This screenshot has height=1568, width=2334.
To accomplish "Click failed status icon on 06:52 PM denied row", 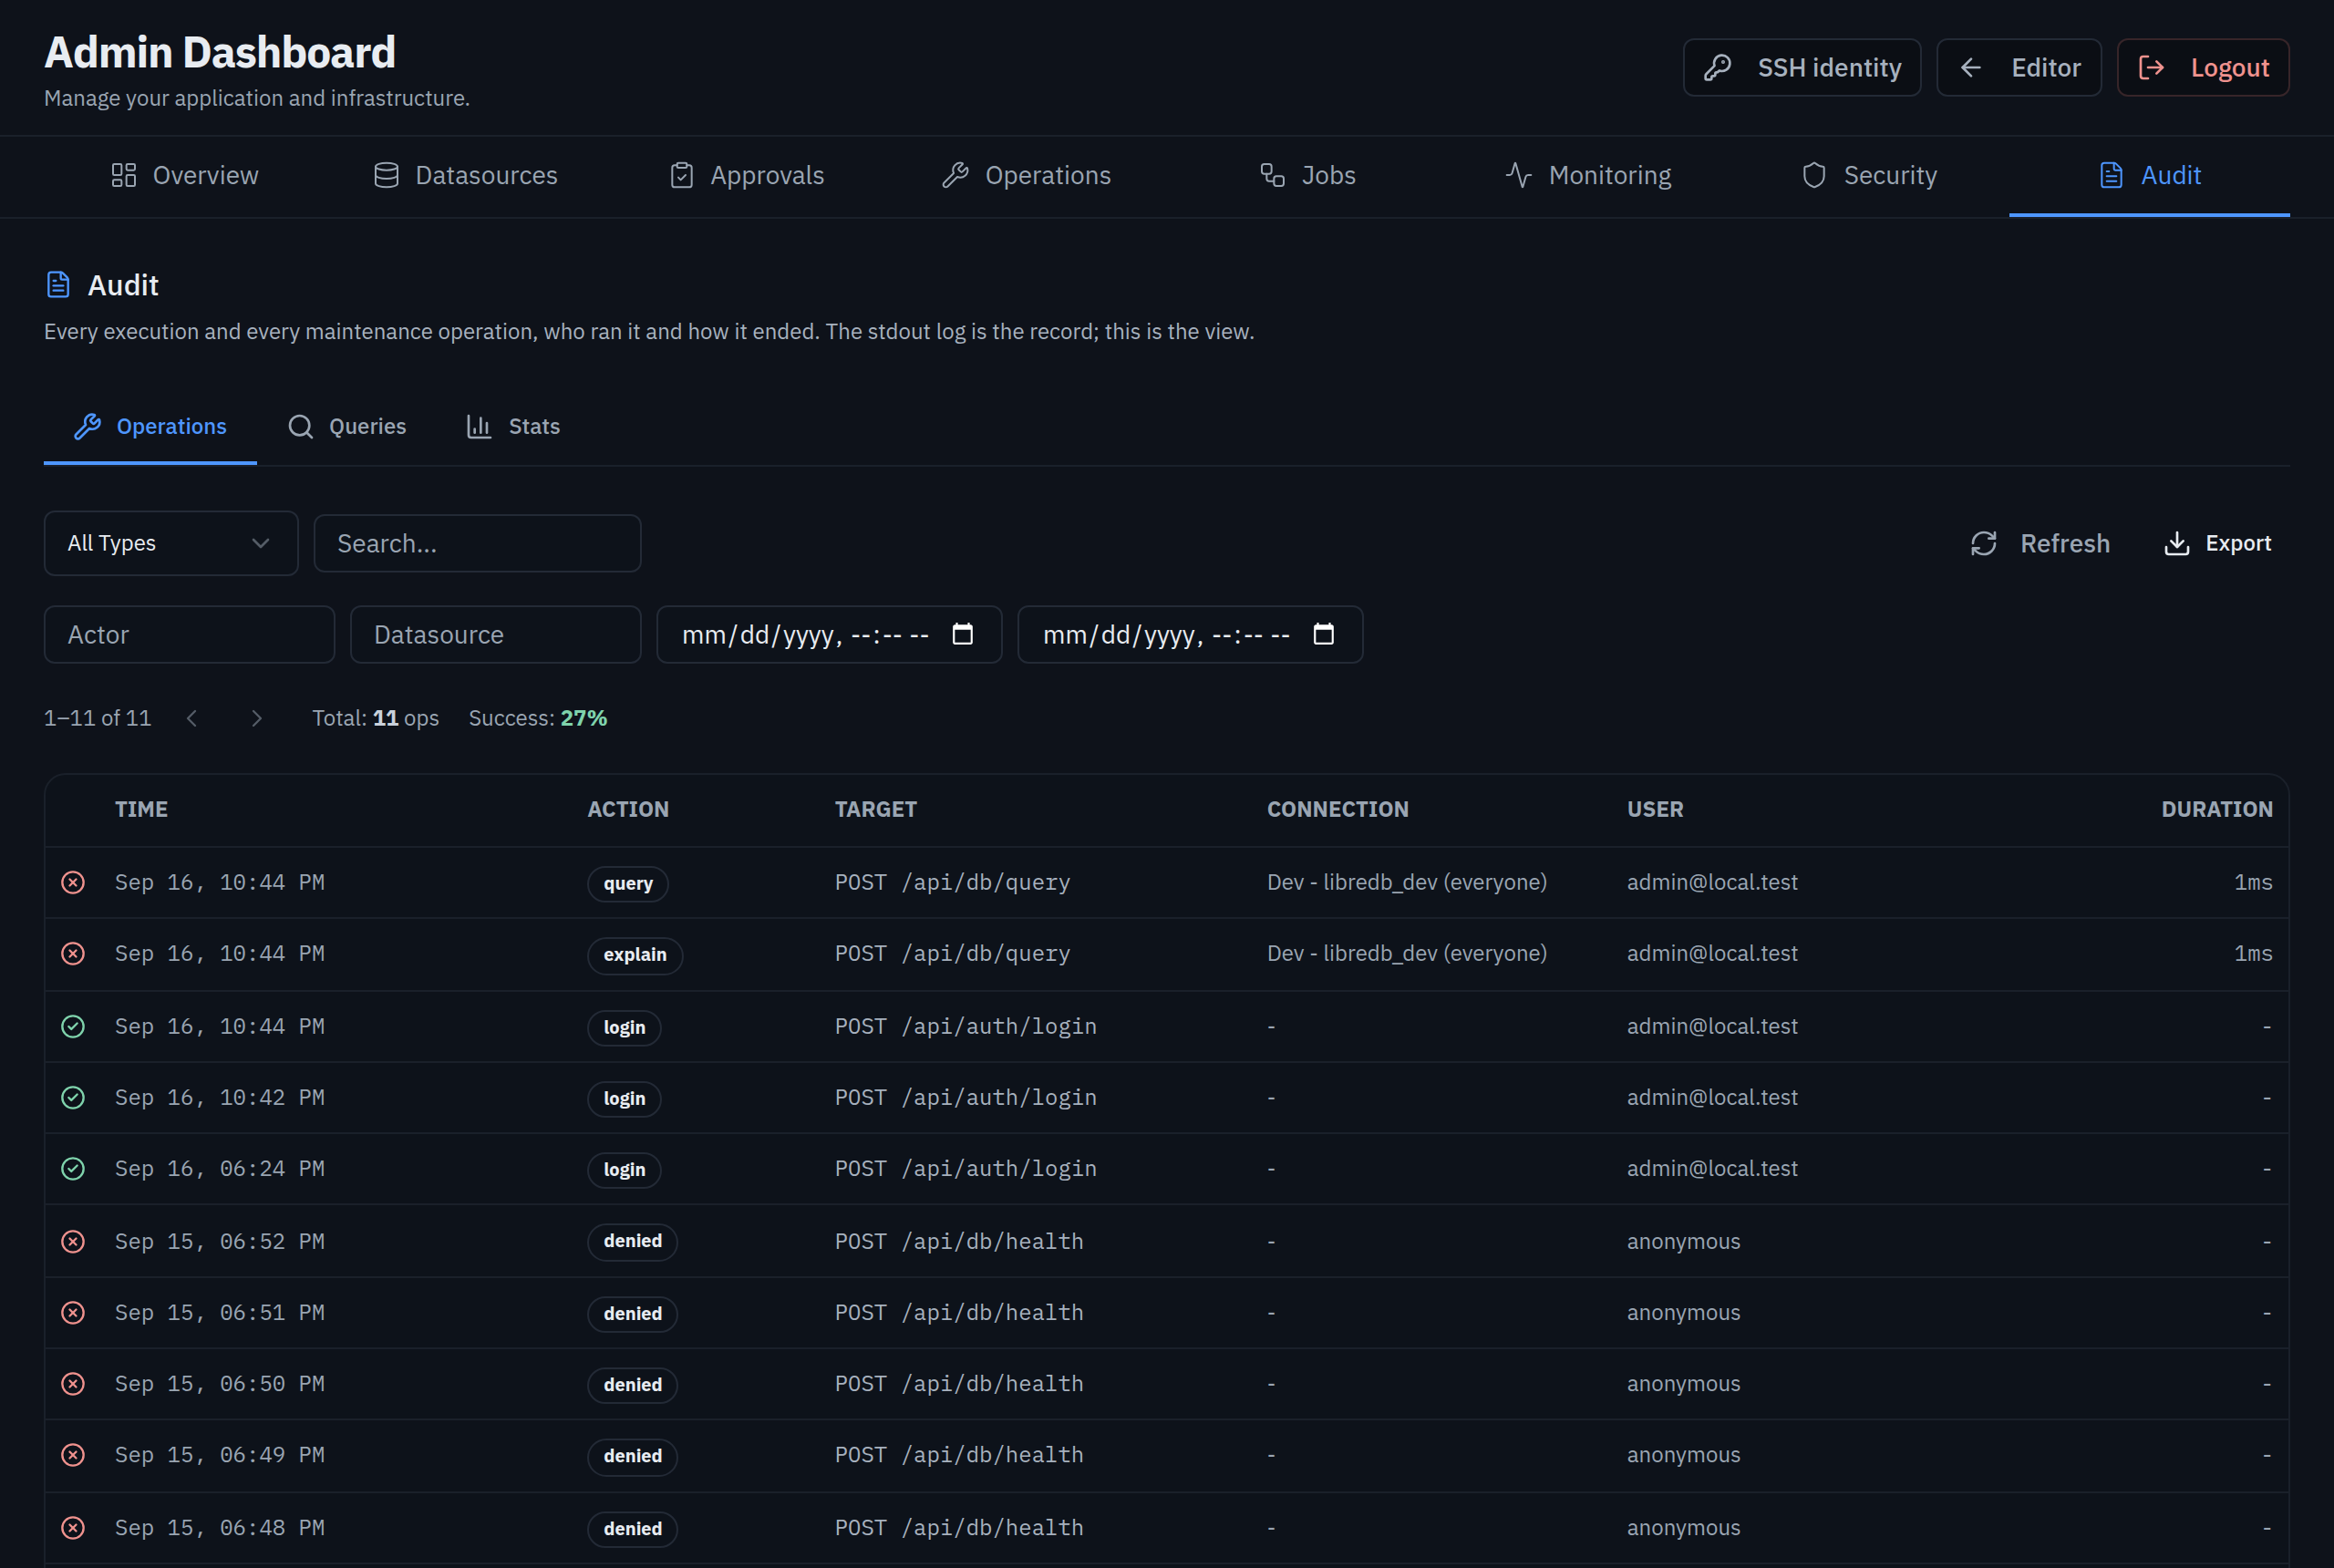I will [x=73, y=1241].
